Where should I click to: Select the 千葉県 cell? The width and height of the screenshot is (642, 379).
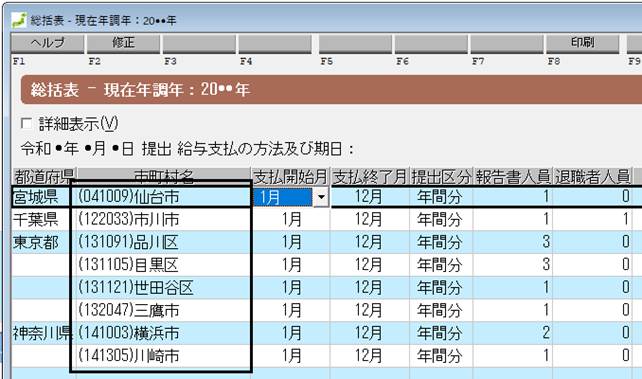tap(43, 220)
